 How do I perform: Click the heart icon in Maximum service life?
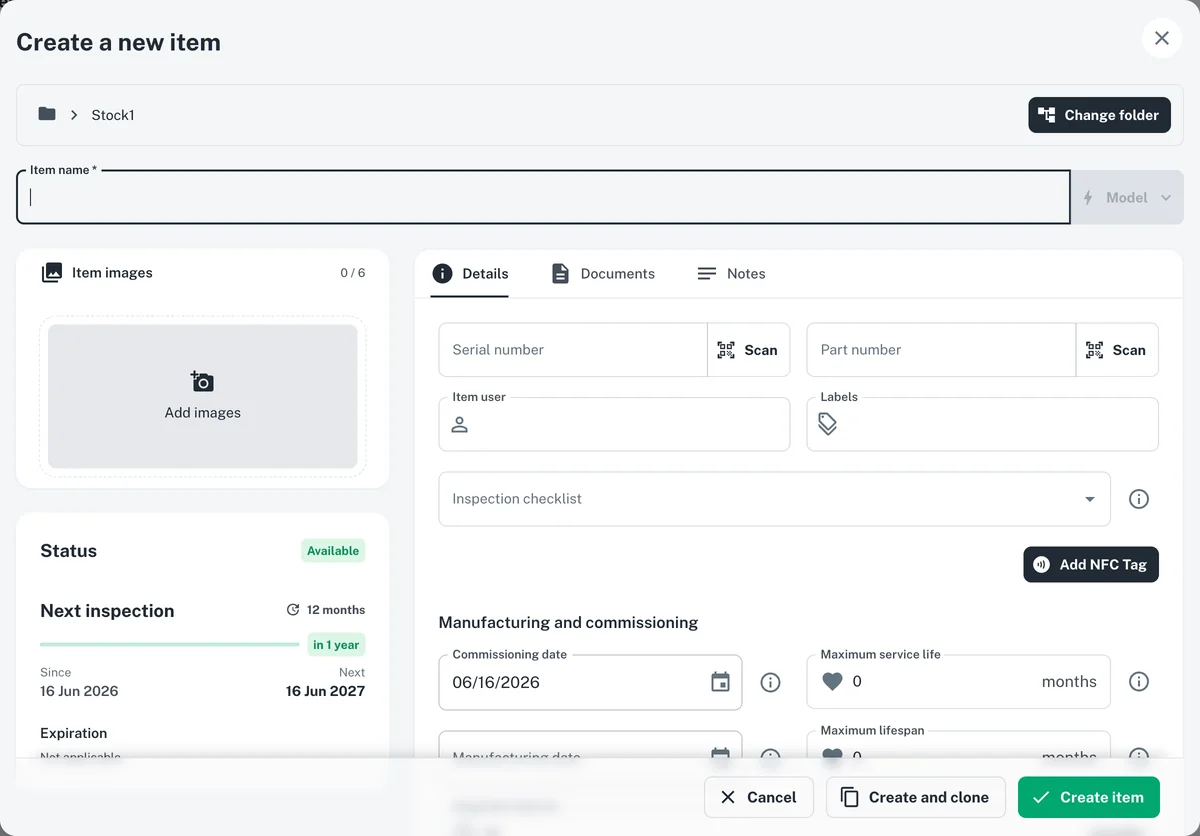(832, 682)
